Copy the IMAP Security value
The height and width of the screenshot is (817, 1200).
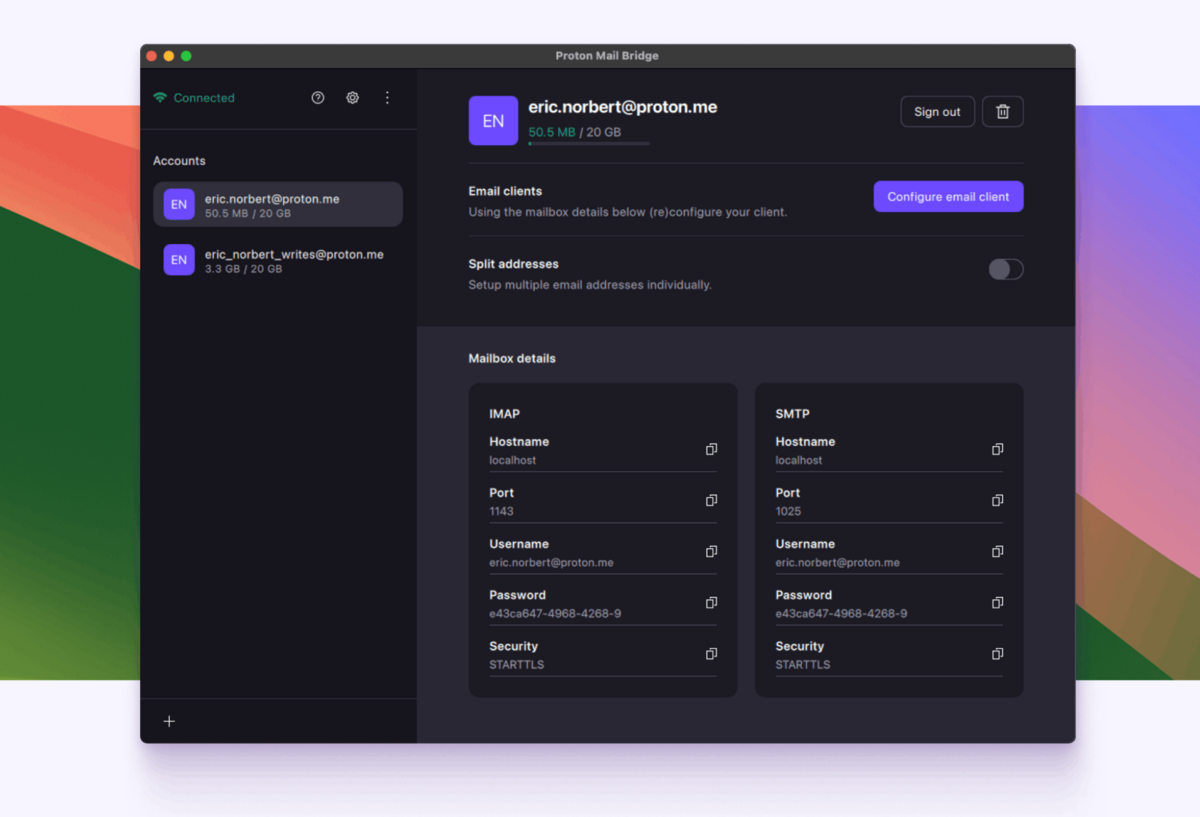coord(711,654)
